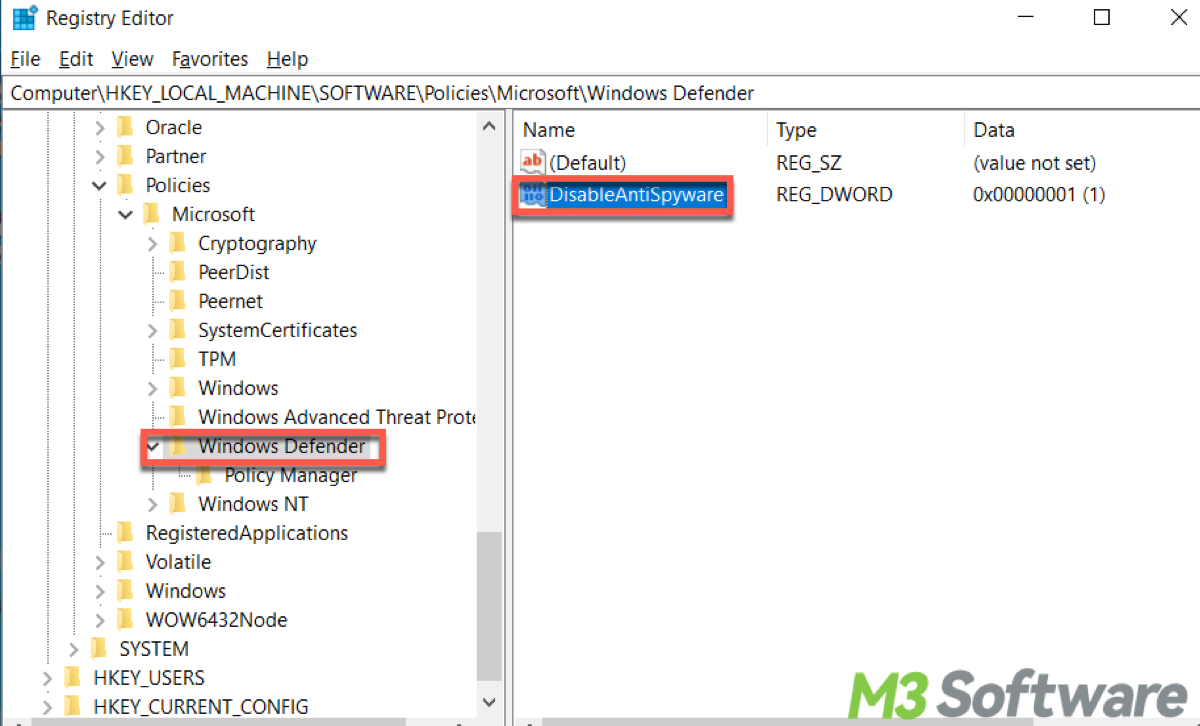
Task: Select the Volatile folder icon
Action: click(x=125, y=562)
